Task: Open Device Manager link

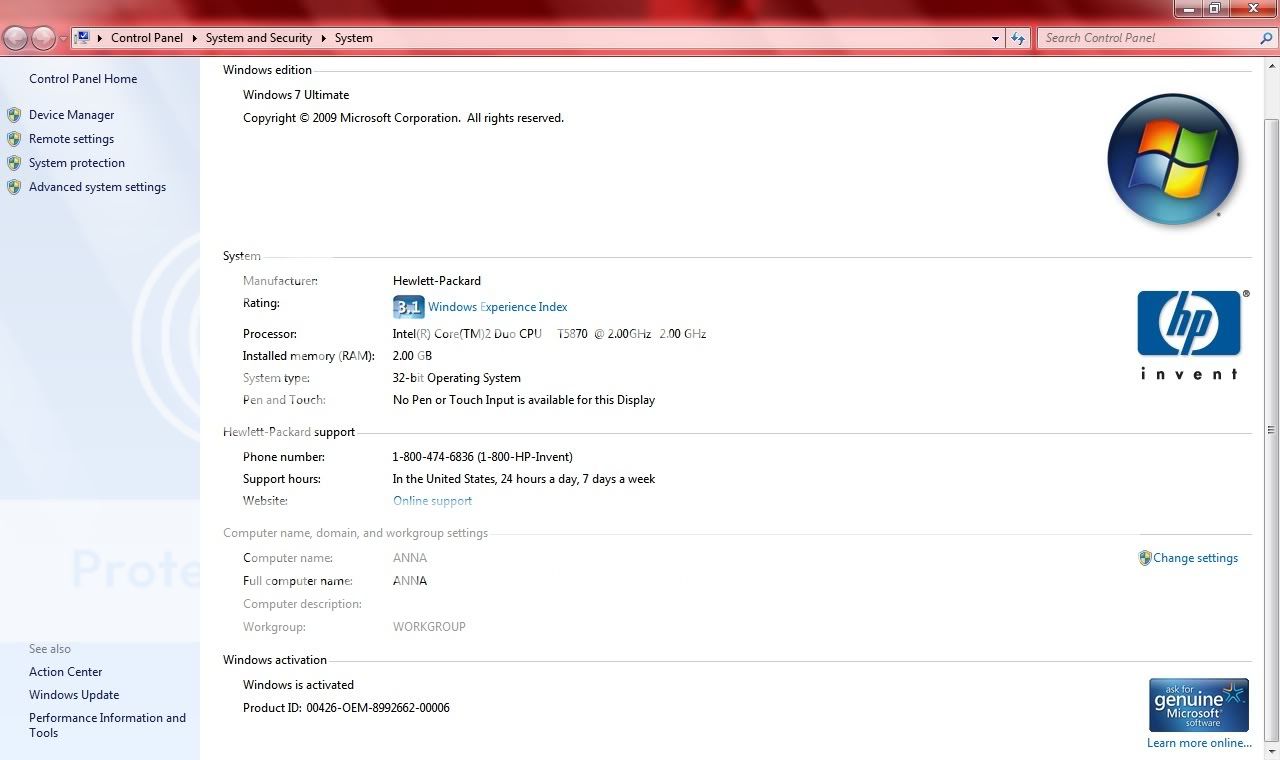Action: coord(71,115)
